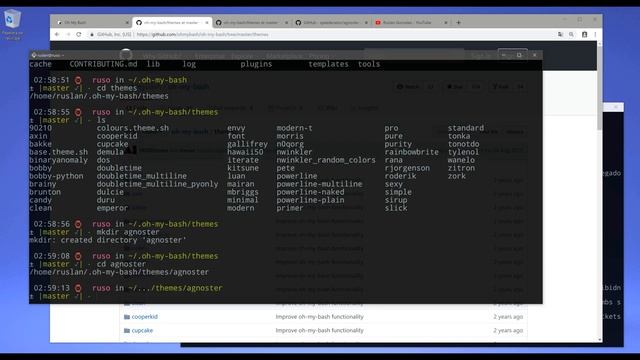Screen dimensions: 640x360
Task: Minimize the front terminal window
Action: 504,55
